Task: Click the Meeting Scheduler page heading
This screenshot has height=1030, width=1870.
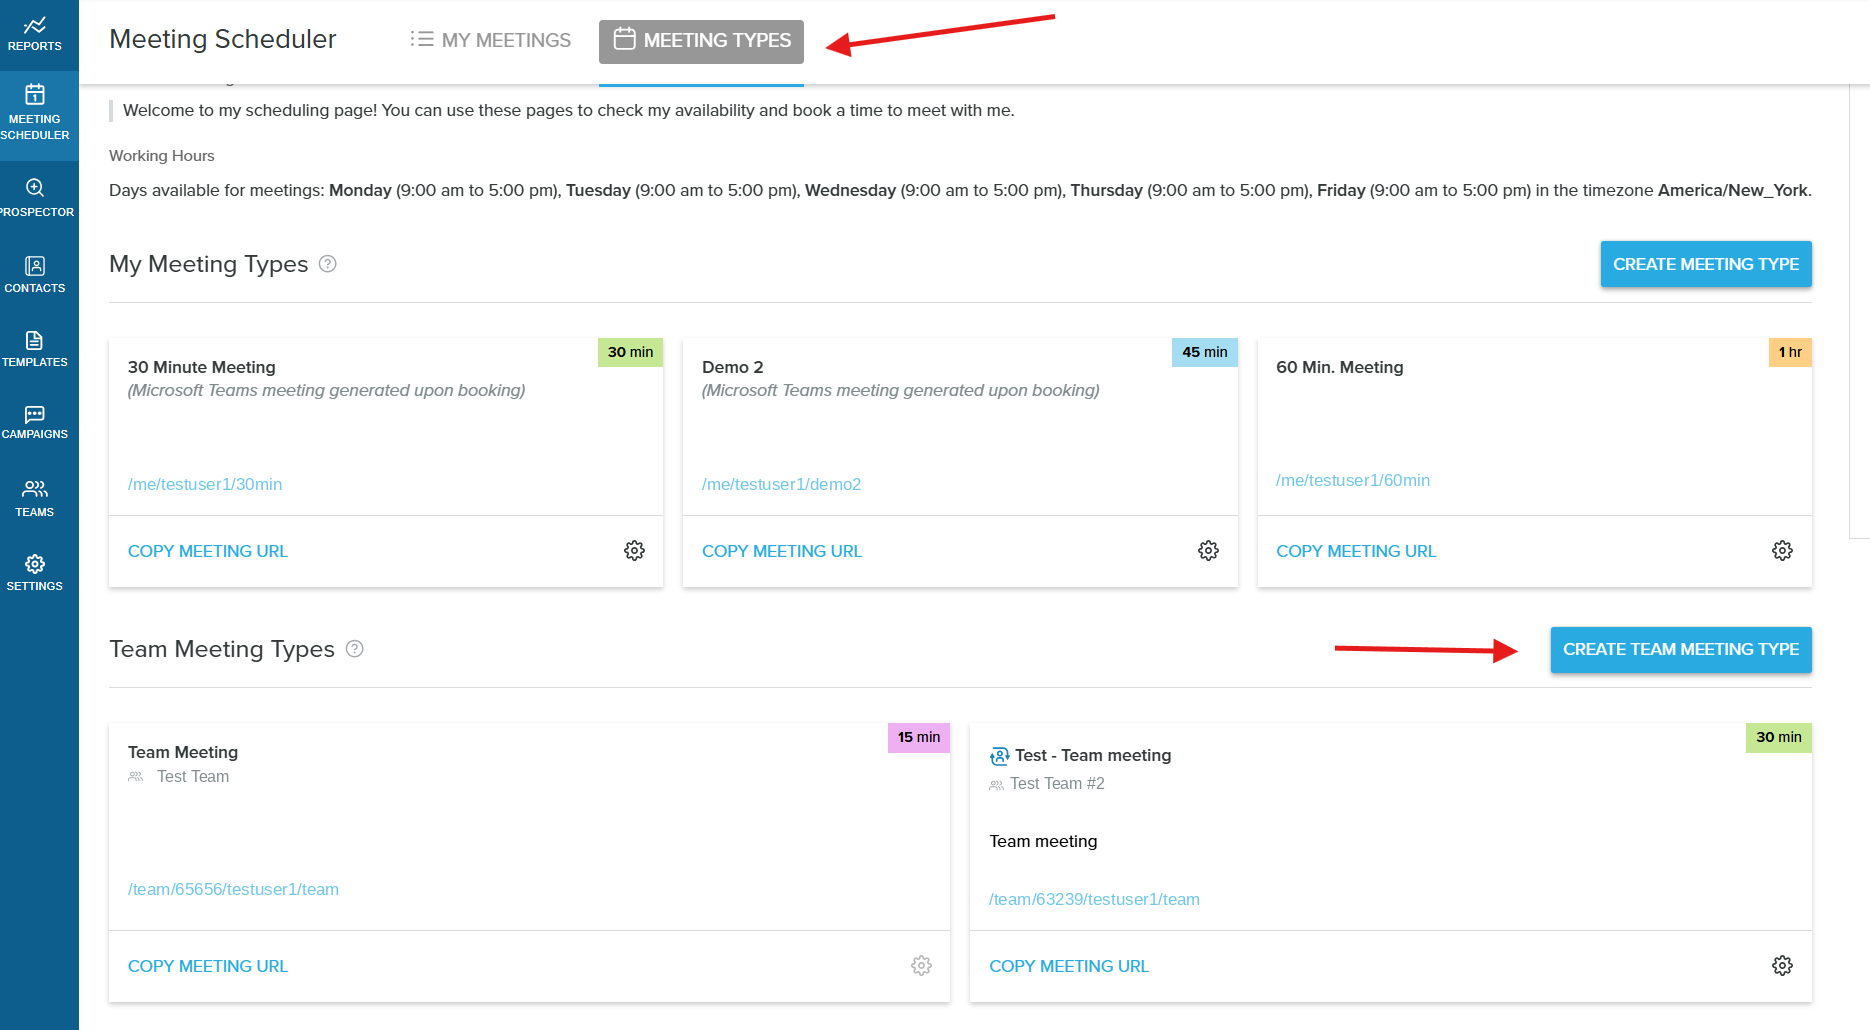Action: point(223,39)
